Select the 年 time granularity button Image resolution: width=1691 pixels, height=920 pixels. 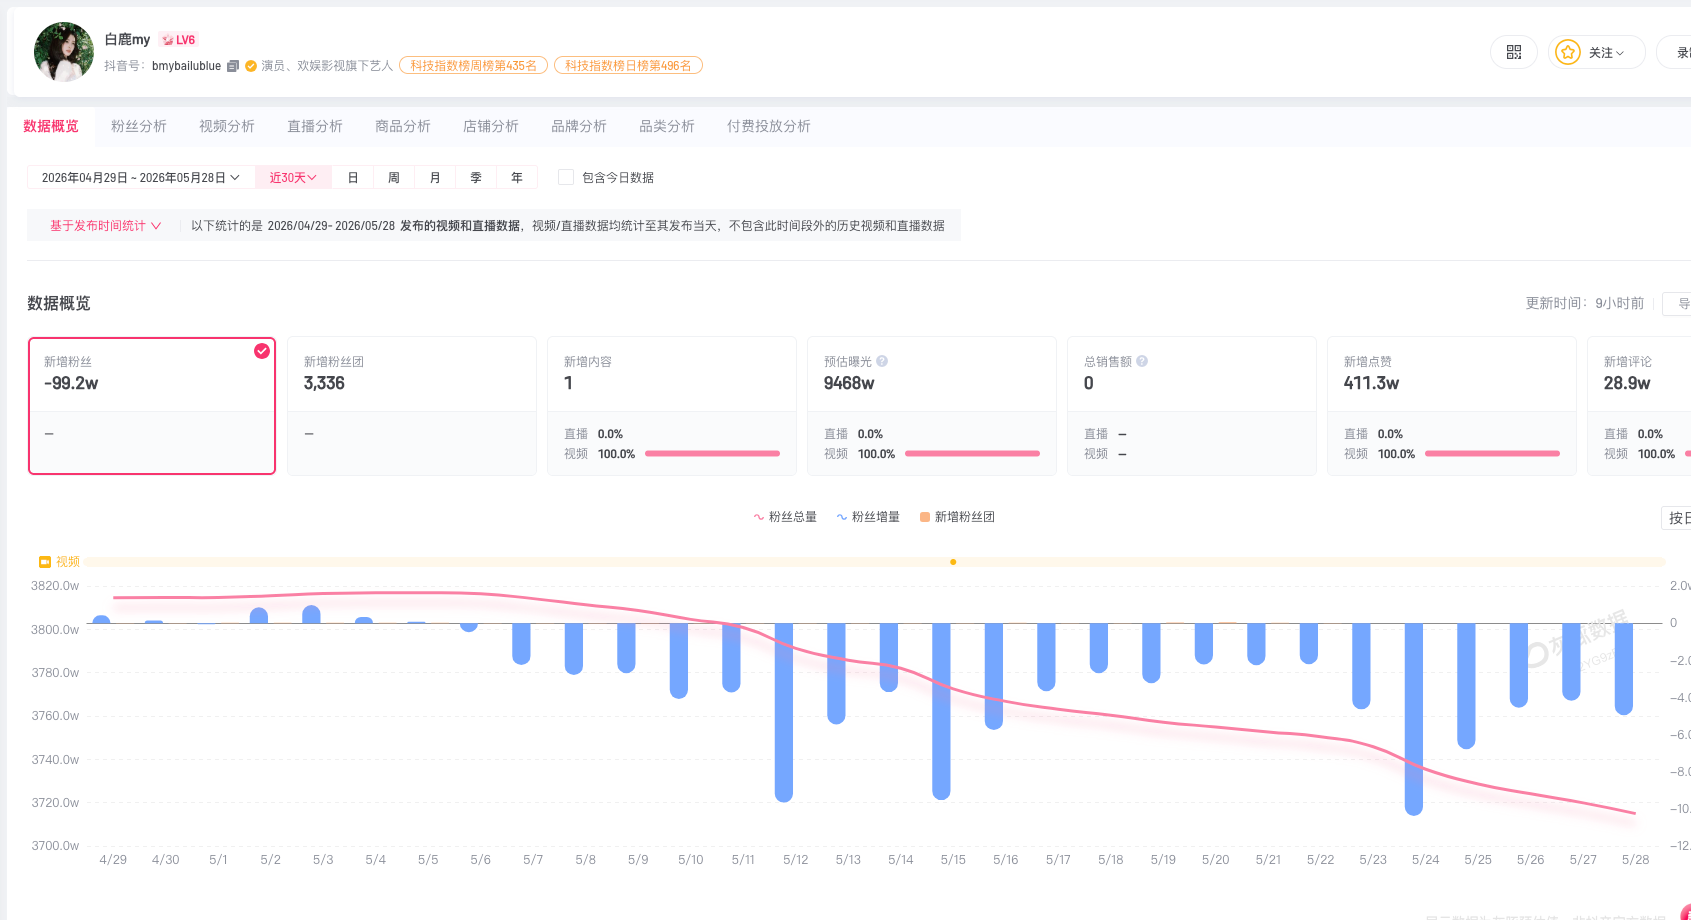pyautogui.click(x=517, y=177)
